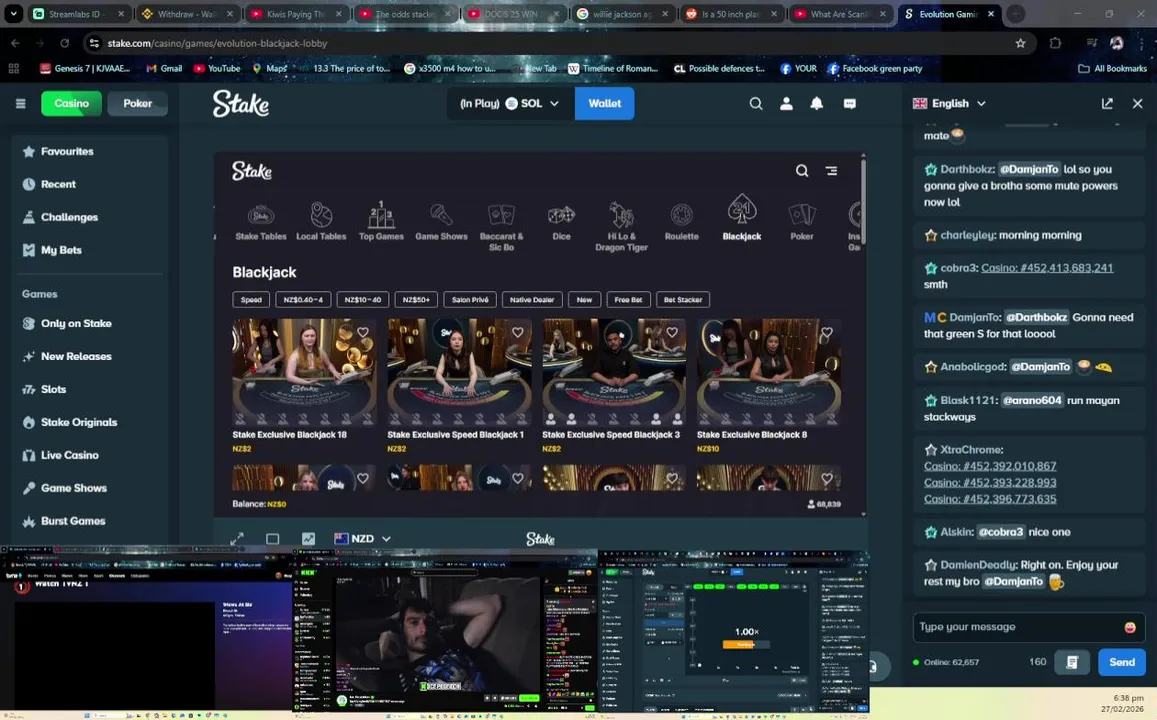1157x720 pixels.
Task: Favourite Stake Exclusive Speed Blackjack 1
Action: [x=518, y=333]
